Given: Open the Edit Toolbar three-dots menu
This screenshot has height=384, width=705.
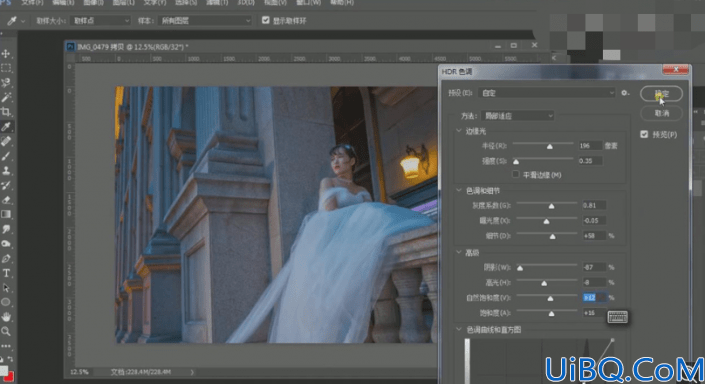Looking at the screenshot, I should tap(6, 346).
